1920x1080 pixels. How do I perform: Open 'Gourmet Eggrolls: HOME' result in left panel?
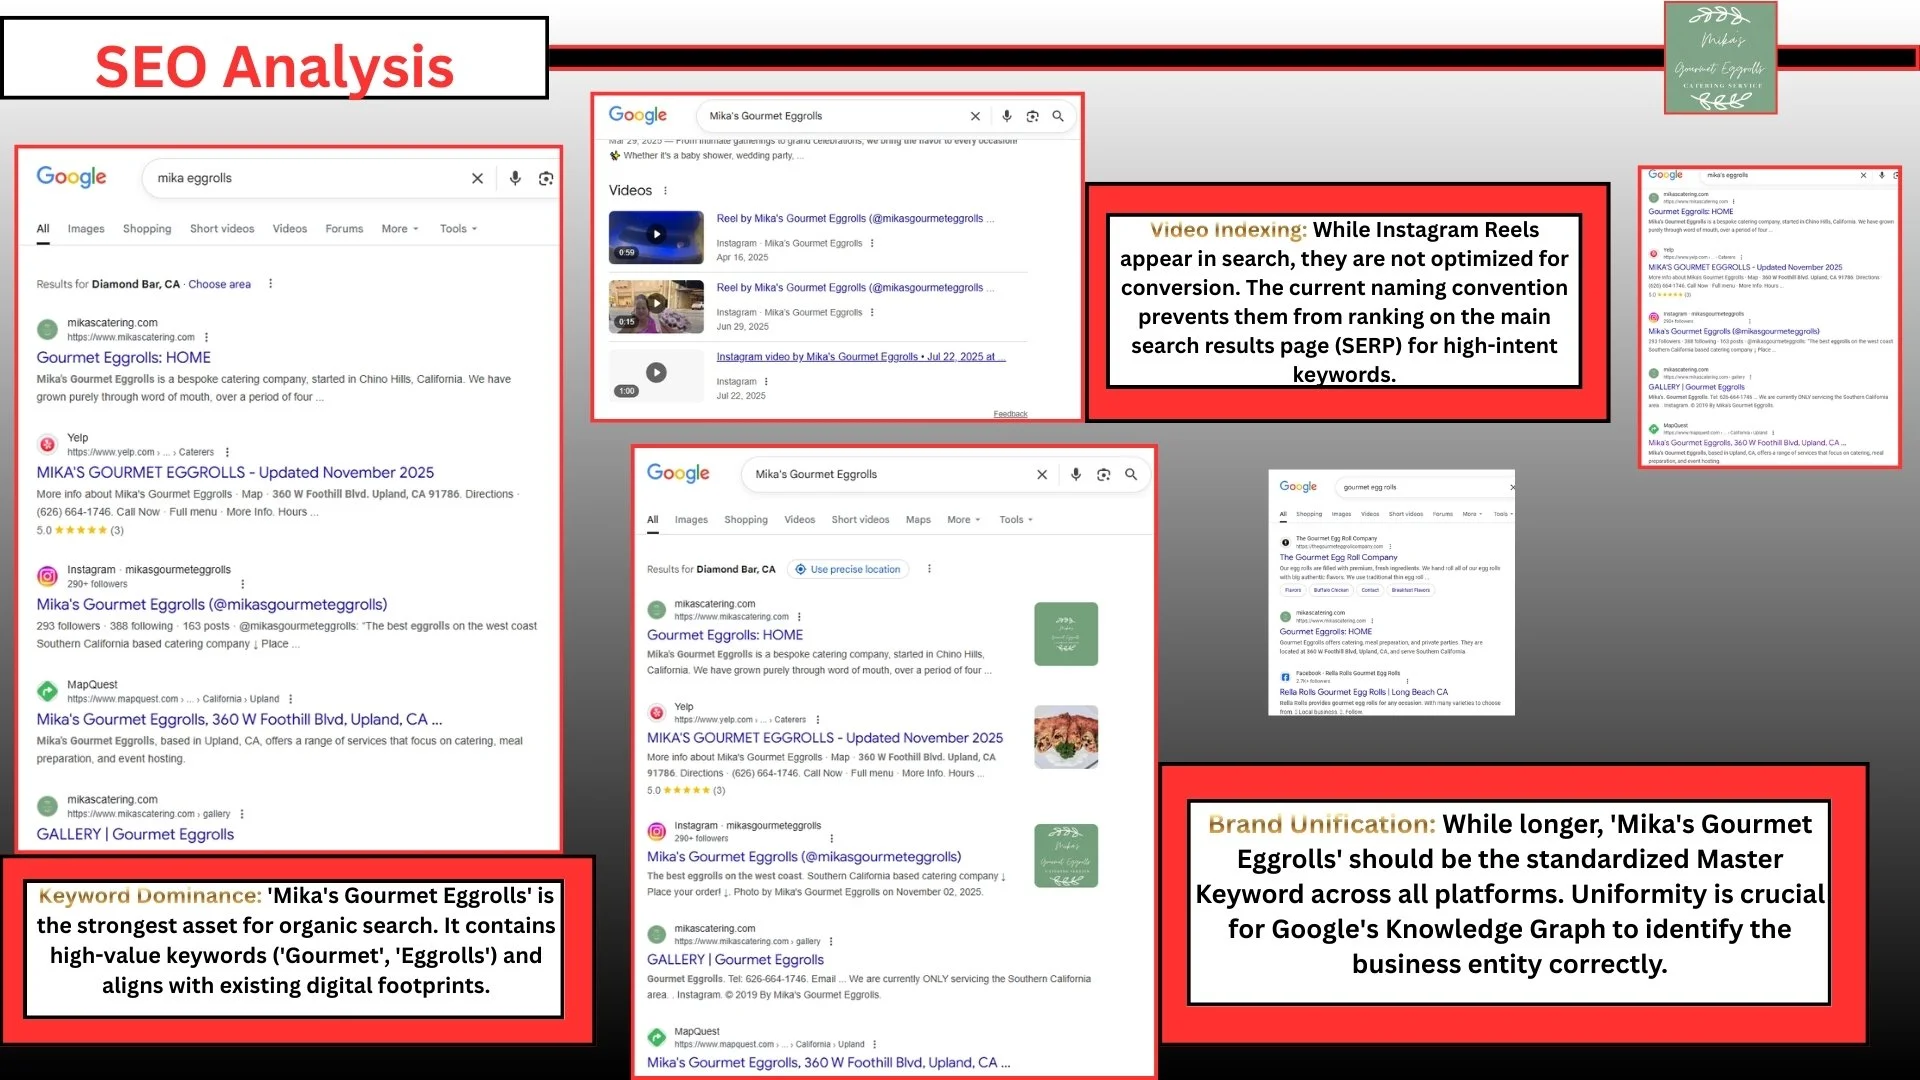click(124, 358)
